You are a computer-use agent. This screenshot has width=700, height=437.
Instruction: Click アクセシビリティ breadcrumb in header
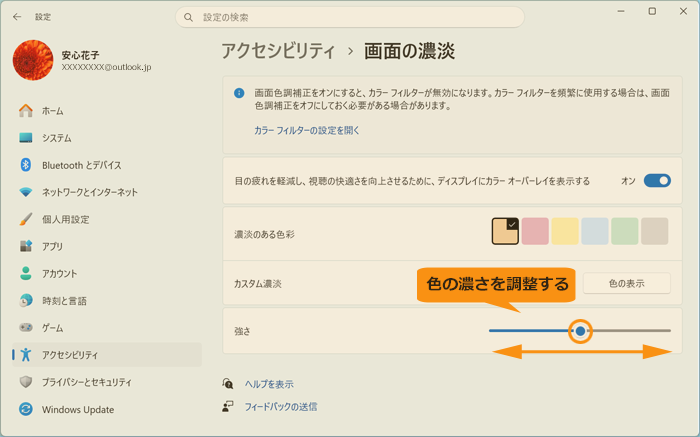coord(278,51)
